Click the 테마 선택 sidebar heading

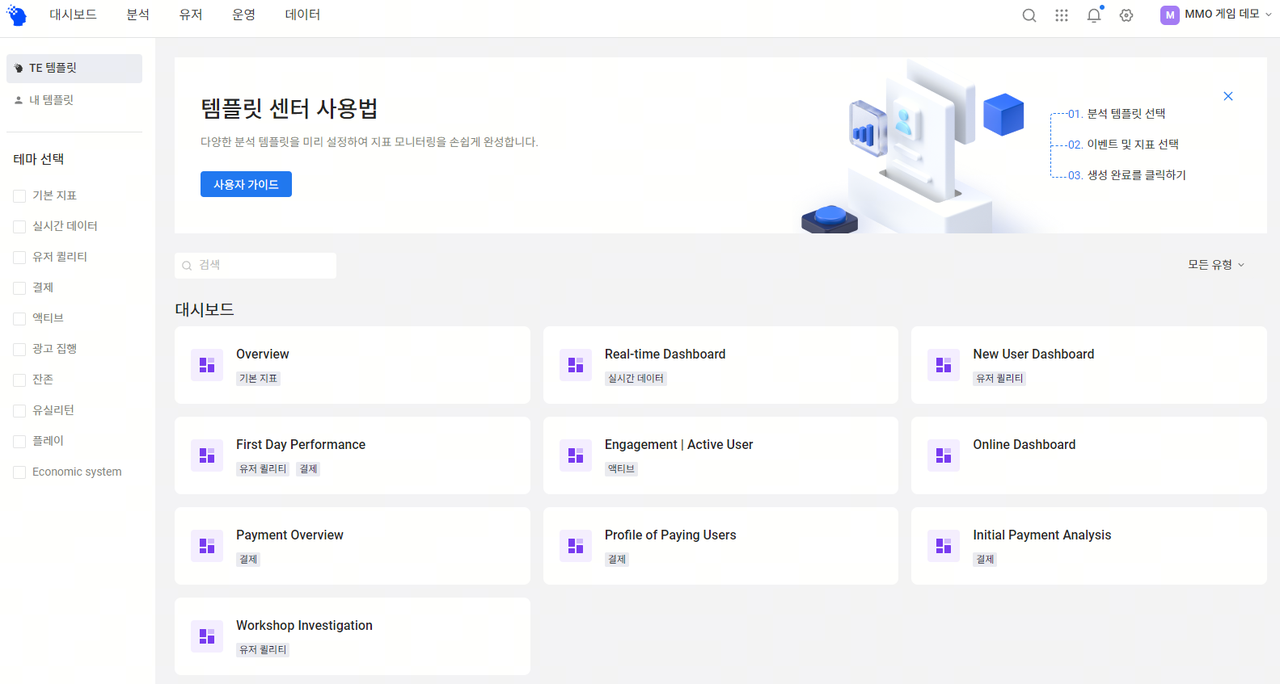pyautogui.click(x=39, y=159)
